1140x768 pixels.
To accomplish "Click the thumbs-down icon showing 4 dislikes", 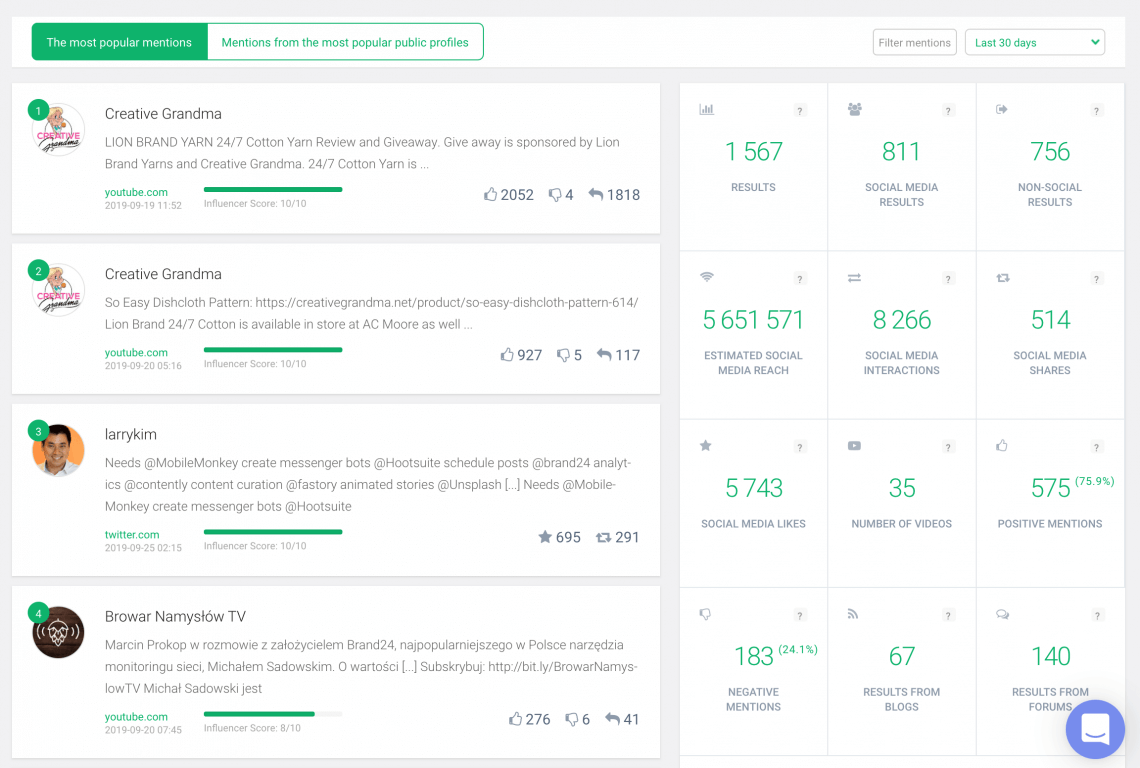I will point(555,194).
